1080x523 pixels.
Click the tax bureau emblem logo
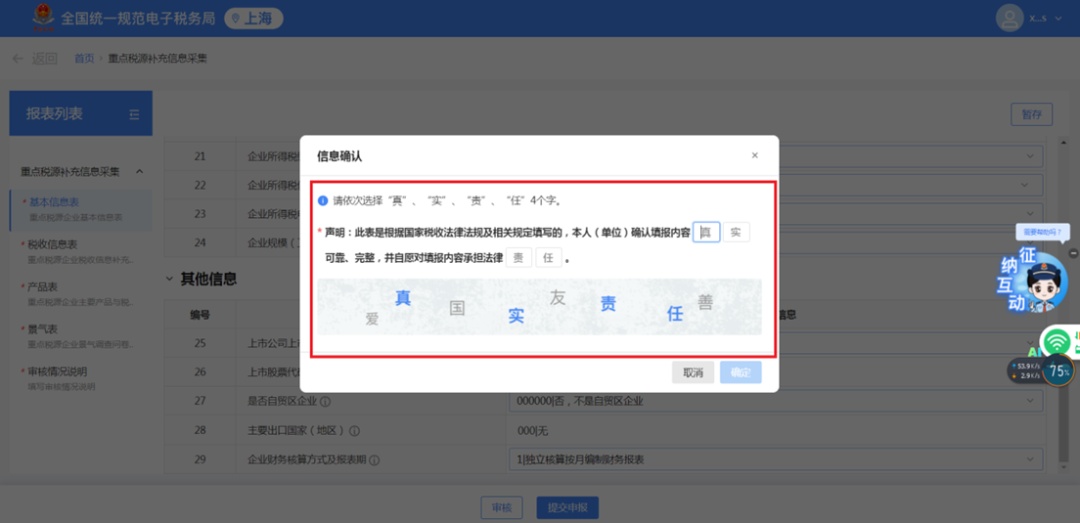pos(43,17)
